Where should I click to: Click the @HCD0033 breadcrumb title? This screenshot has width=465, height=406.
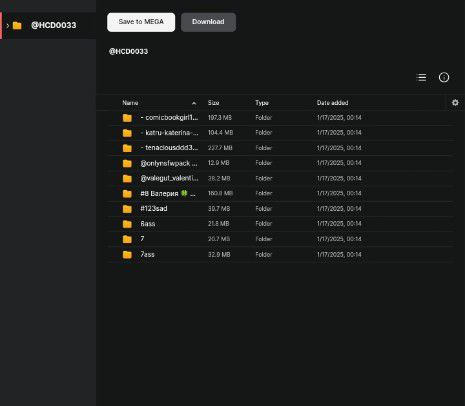[128, 51]
